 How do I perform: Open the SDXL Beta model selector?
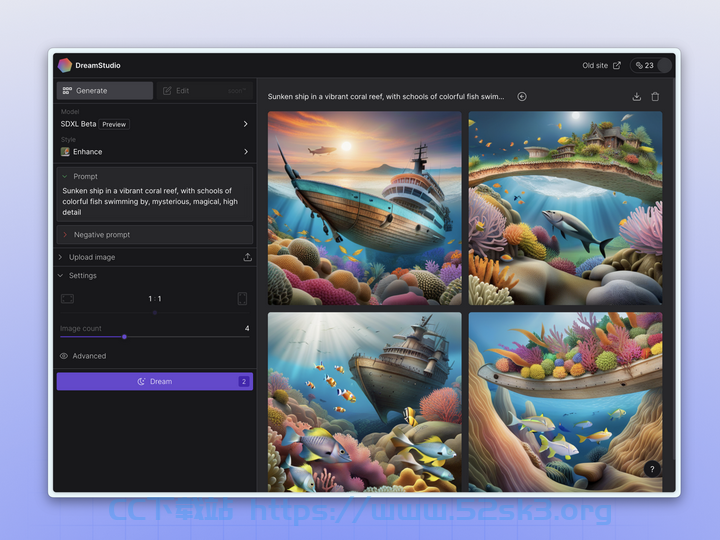point(155,124)
